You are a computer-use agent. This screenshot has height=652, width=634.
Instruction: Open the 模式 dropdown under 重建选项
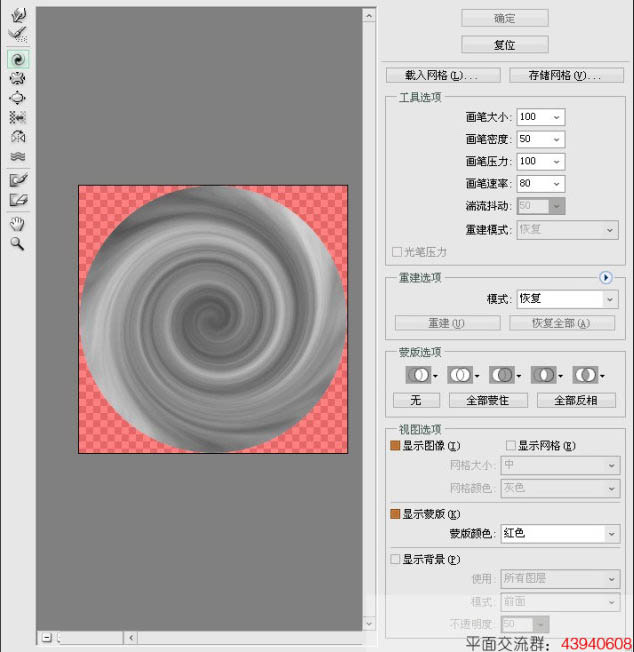click(567, 299)
